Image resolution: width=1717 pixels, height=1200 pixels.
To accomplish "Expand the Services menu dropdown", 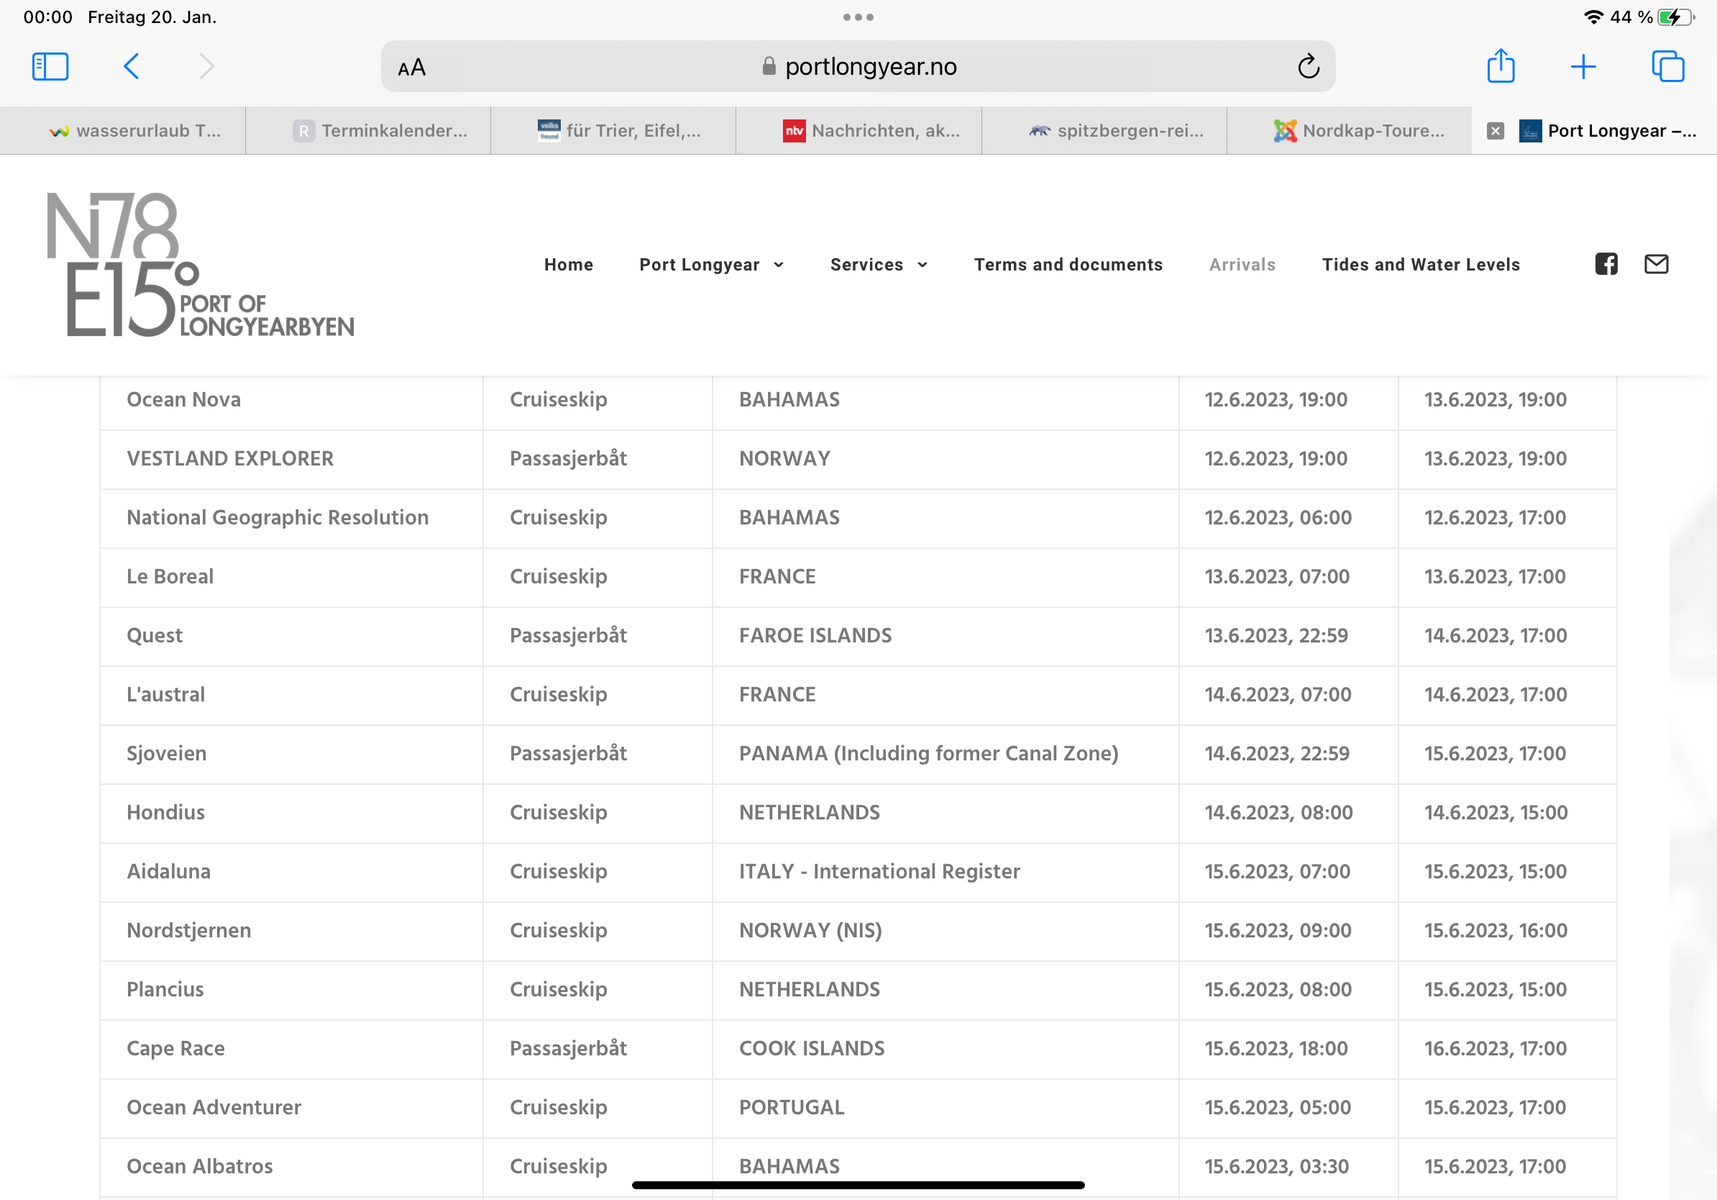I will [x=878, y=265].
